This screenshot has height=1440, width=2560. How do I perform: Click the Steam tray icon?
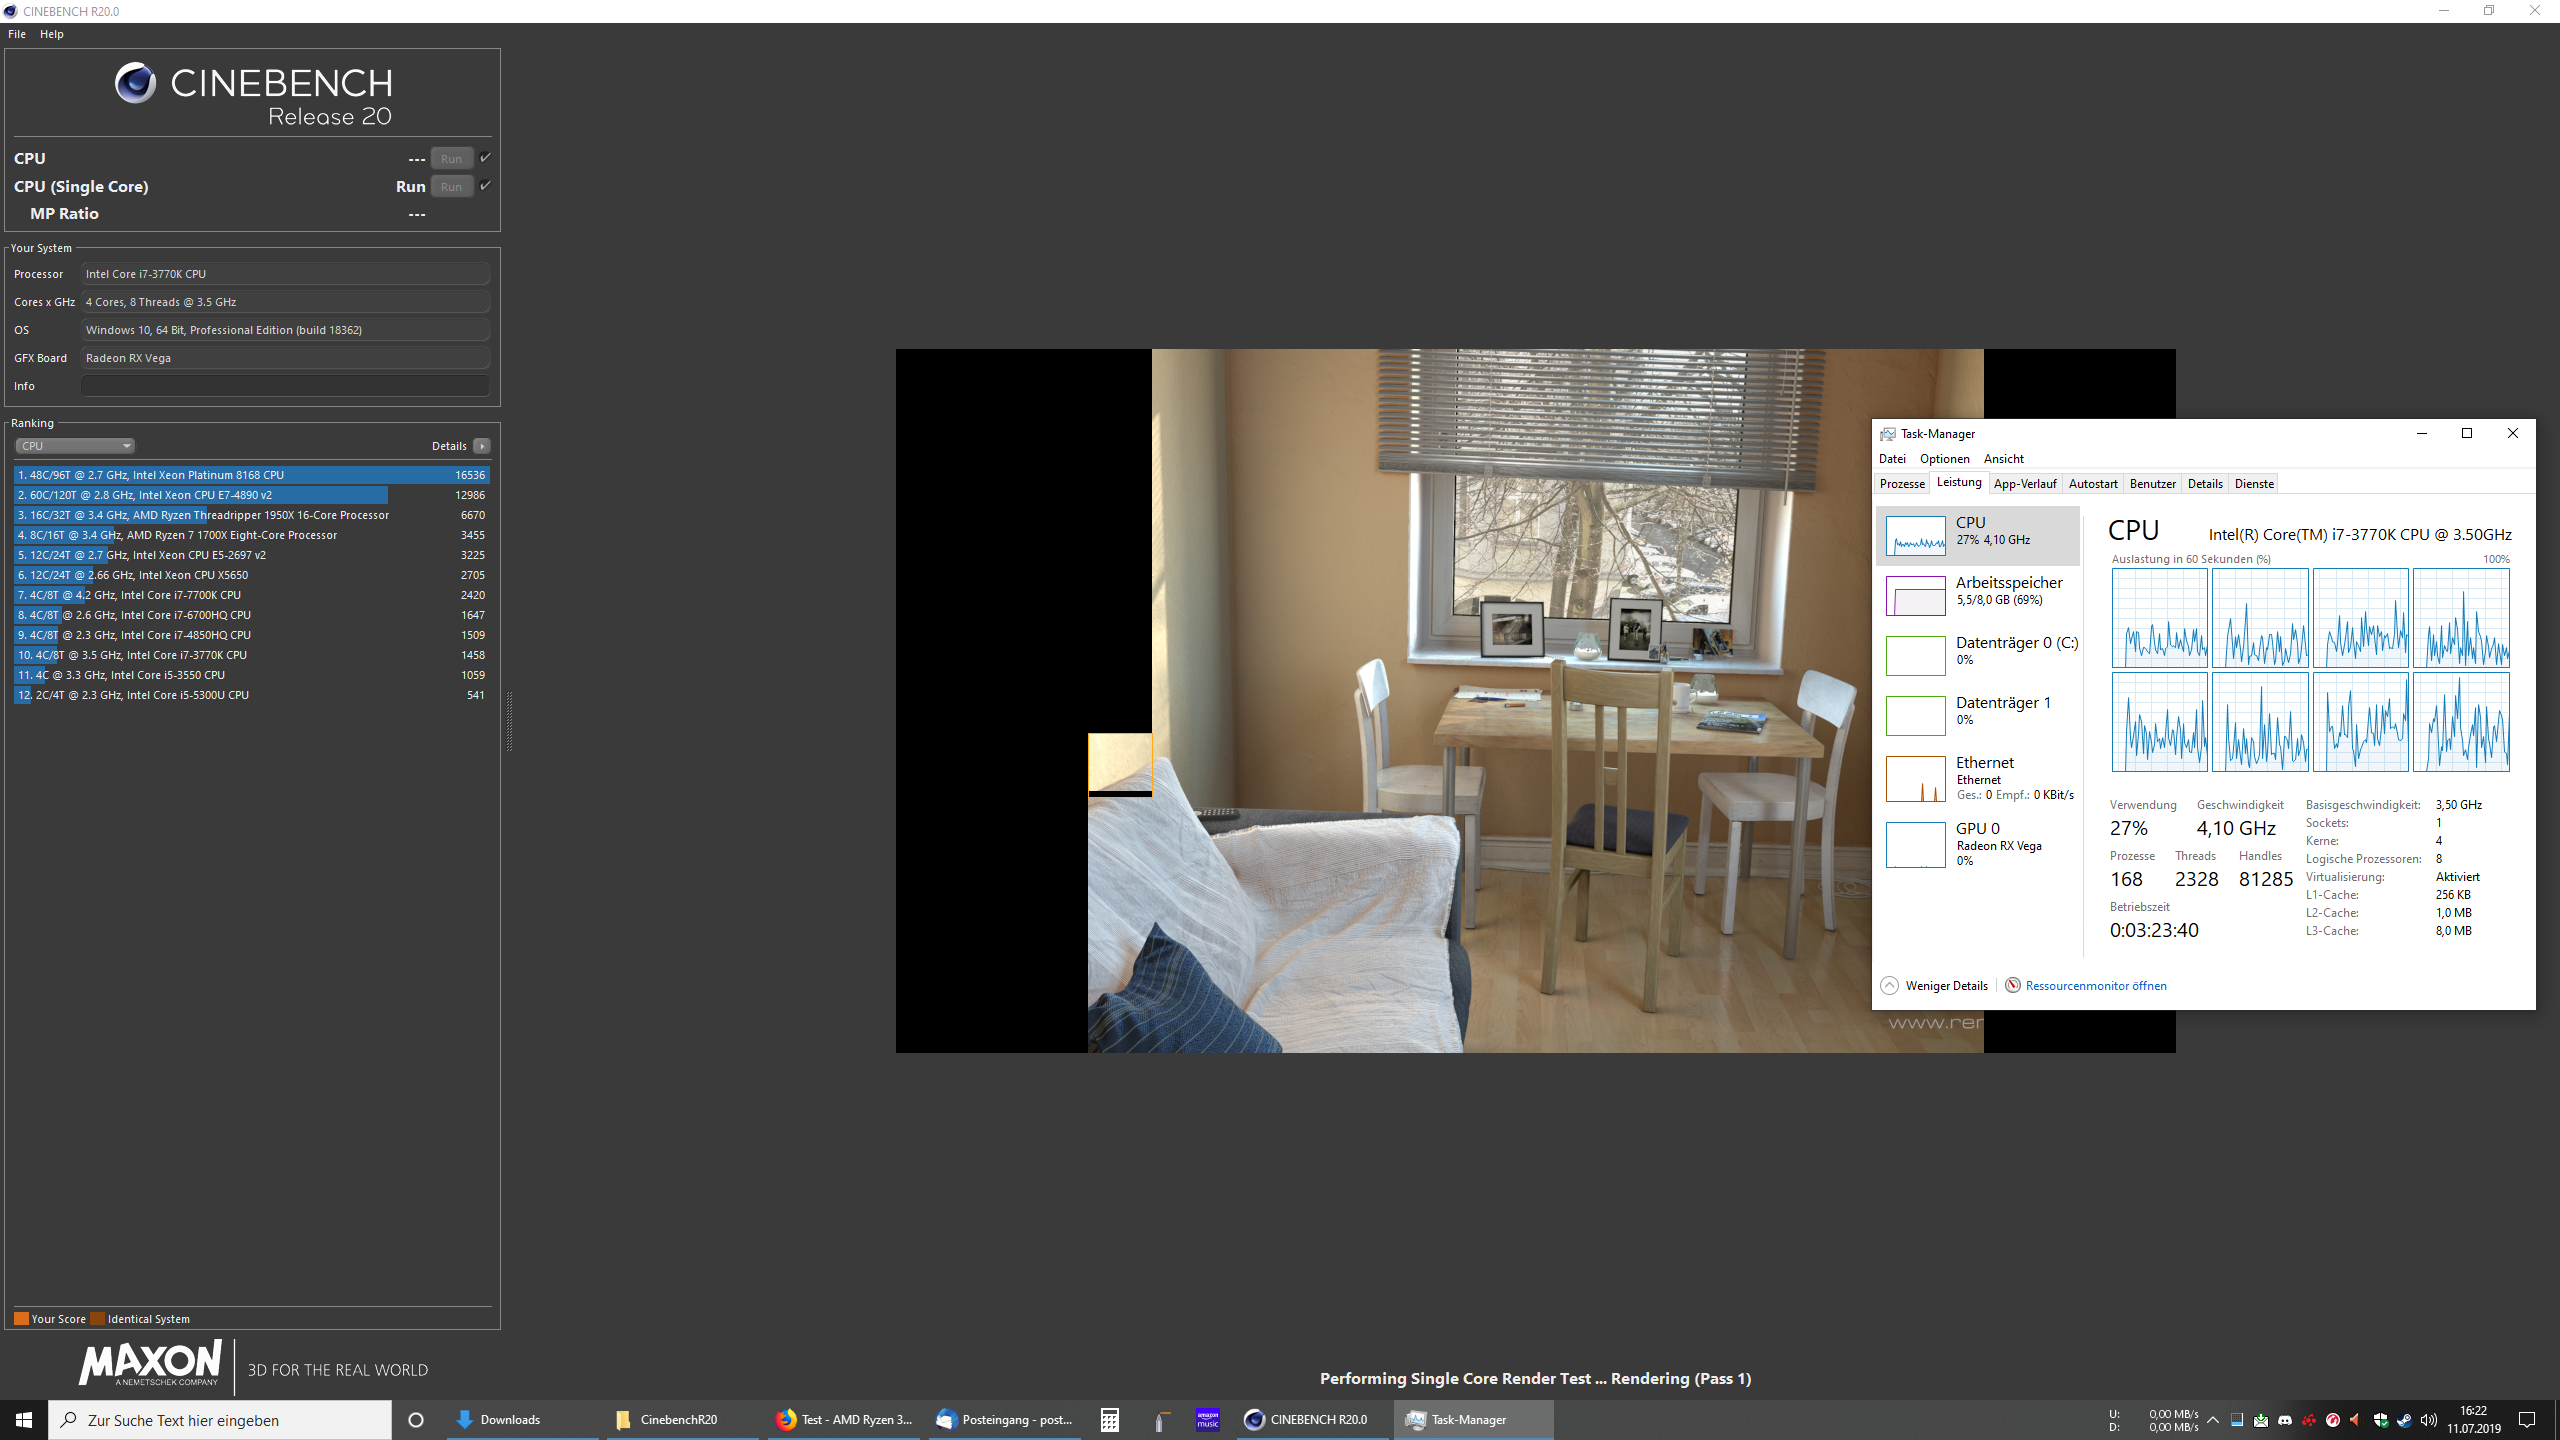coord(2404,1420)
